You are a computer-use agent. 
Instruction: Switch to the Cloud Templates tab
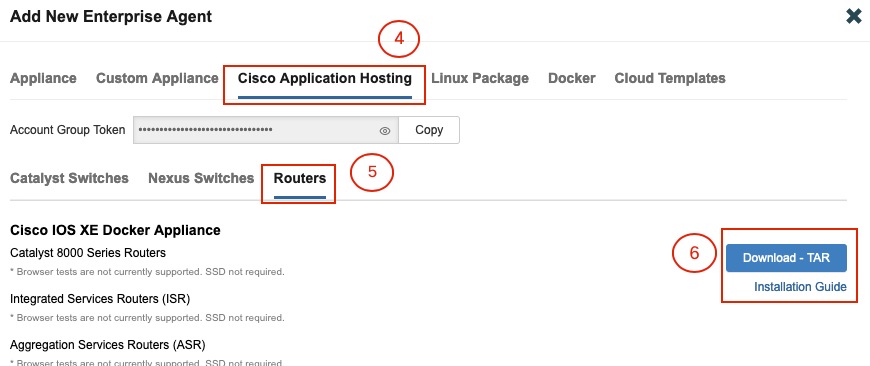pos(670,78)
